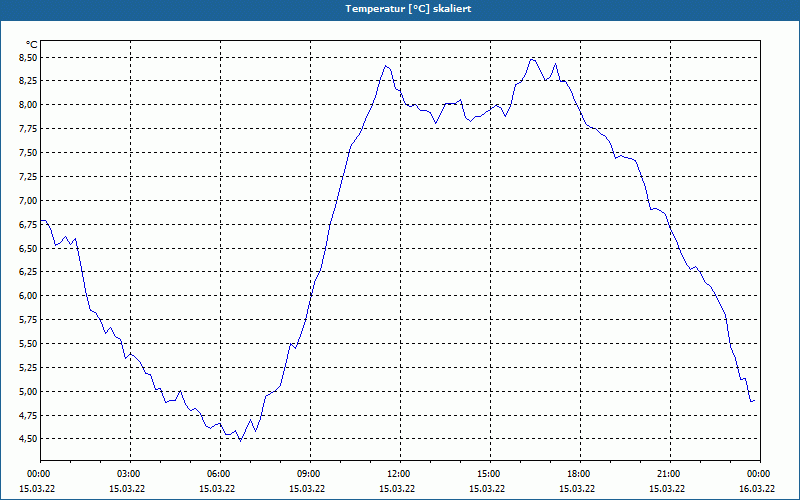Click the curve minimum near 06:40
The height and width of the screenshot is (500, 800).
tap(240, 440)
